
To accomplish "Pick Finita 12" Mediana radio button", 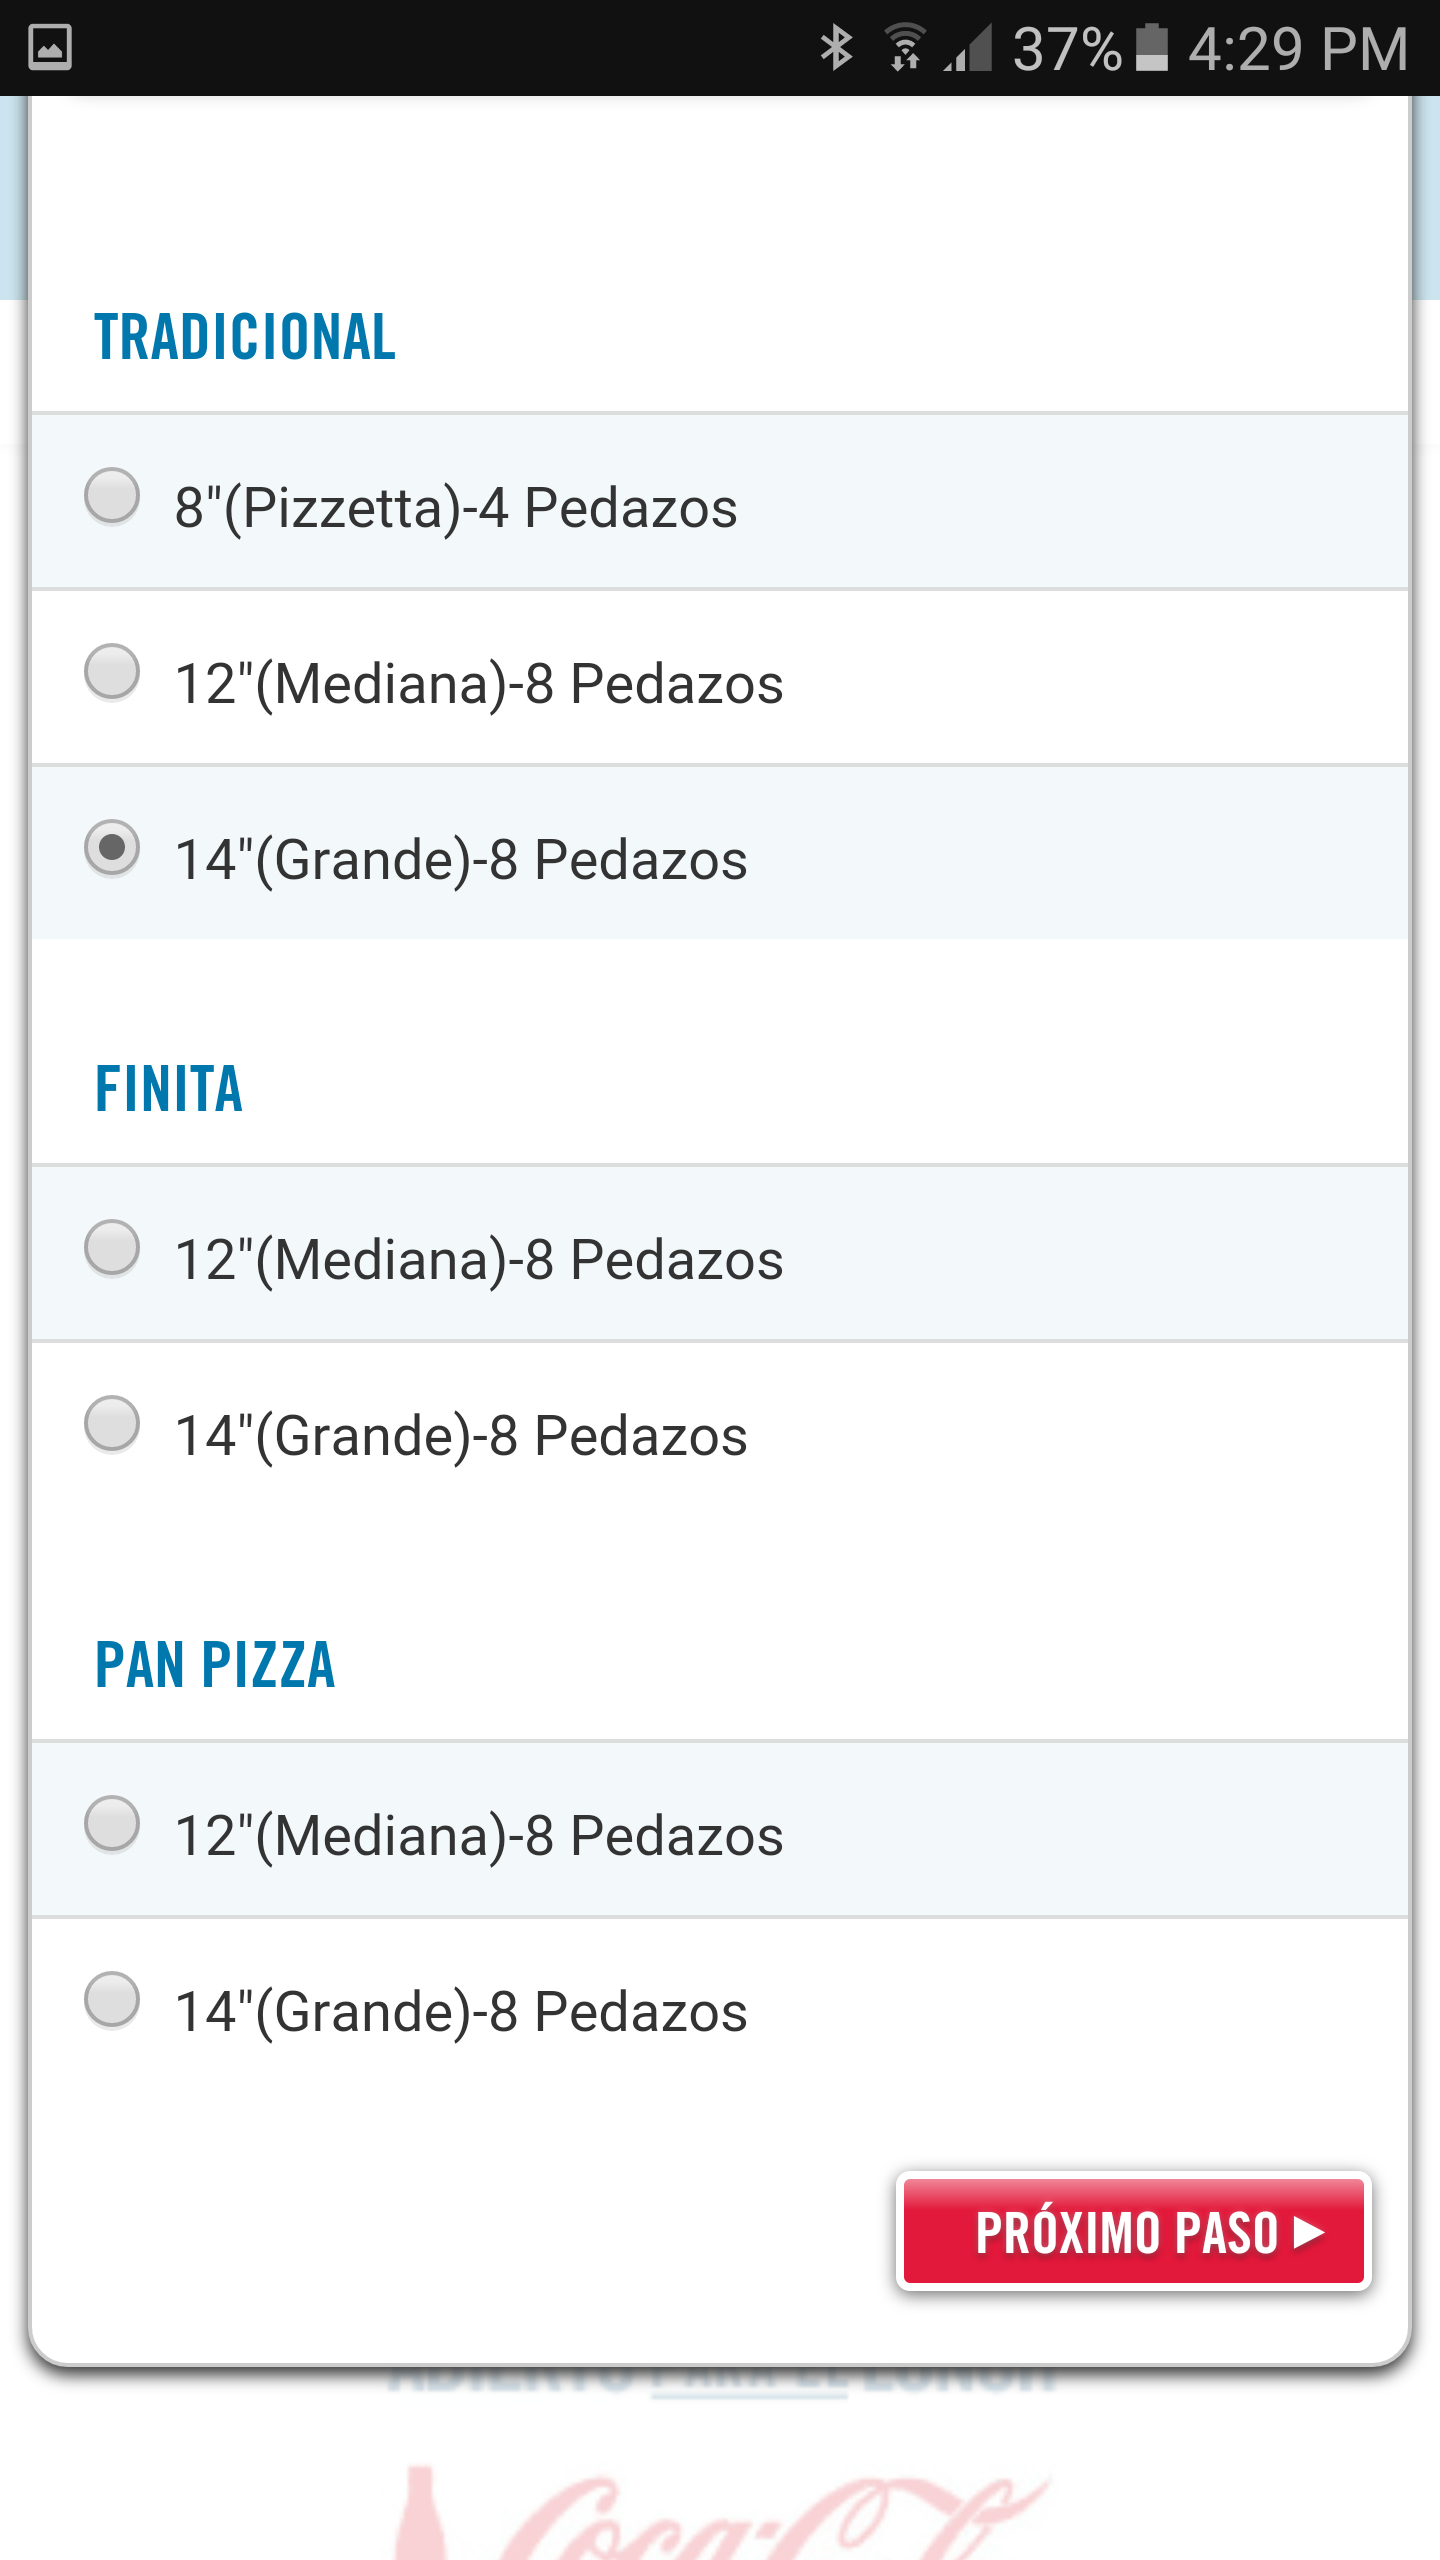I will [x=112, y=1248].
